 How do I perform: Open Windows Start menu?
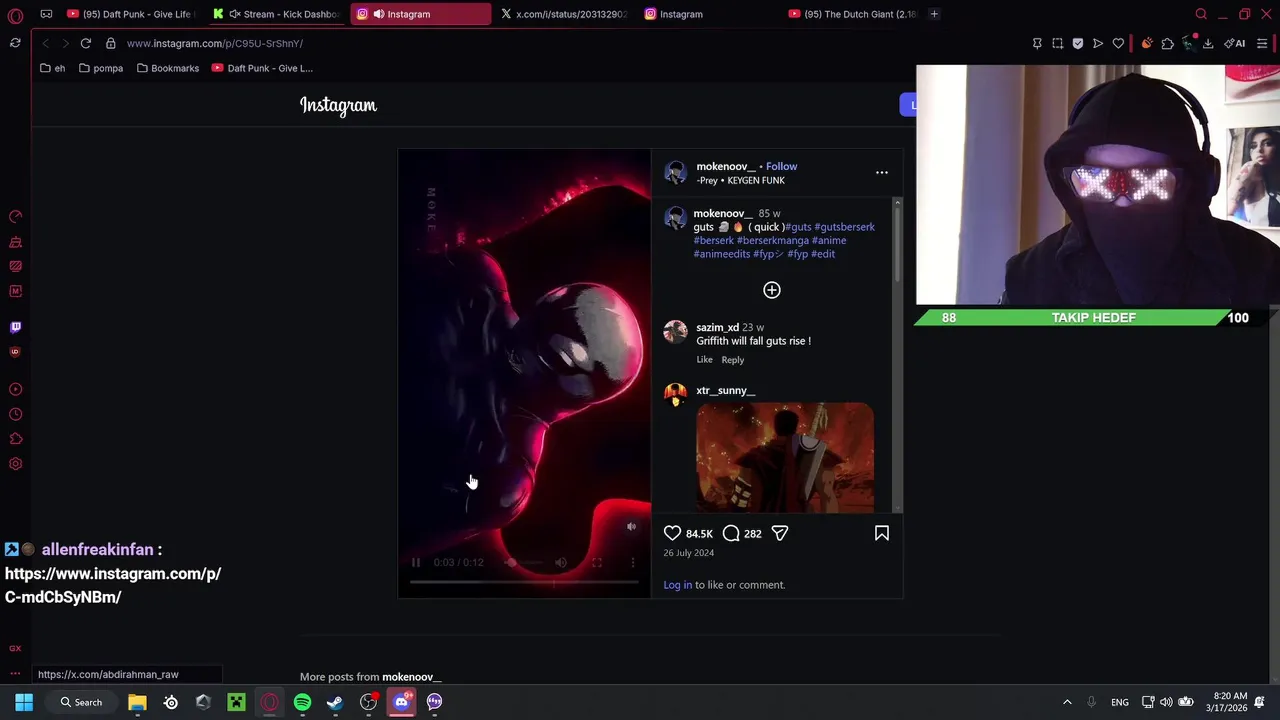[24, 702]
